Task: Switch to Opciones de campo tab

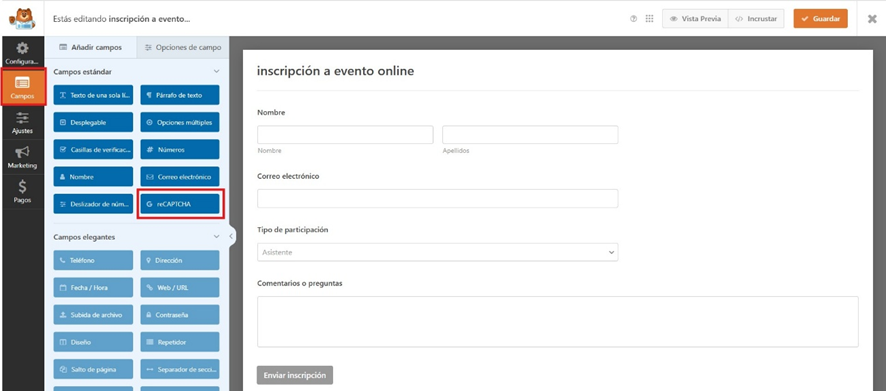Action: tap(183, 47)
